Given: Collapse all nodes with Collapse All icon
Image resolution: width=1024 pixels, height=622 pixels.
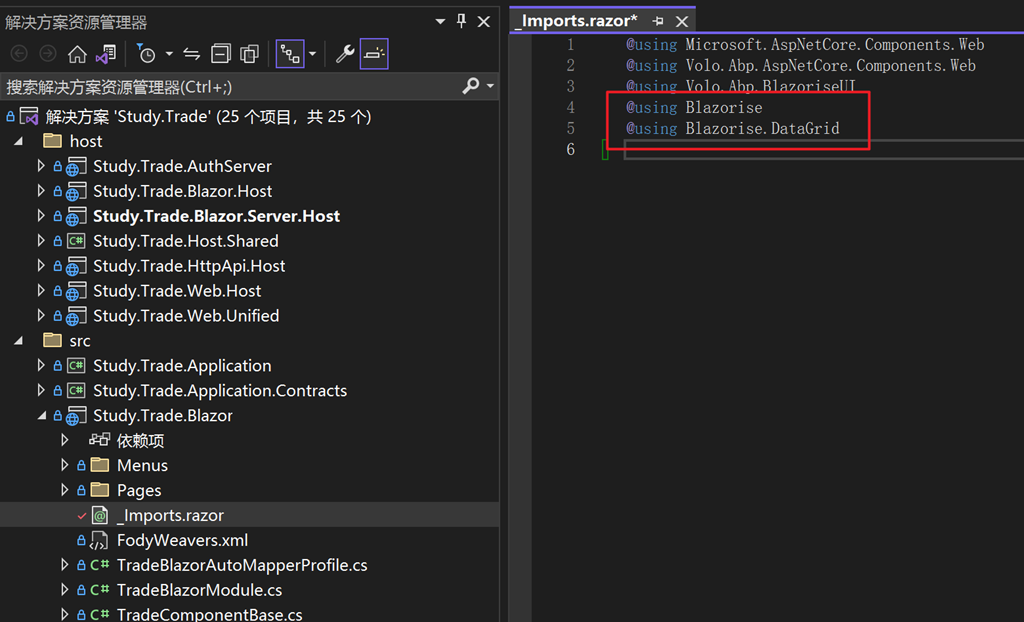Looking at the screenshot, I should (221, 54).
